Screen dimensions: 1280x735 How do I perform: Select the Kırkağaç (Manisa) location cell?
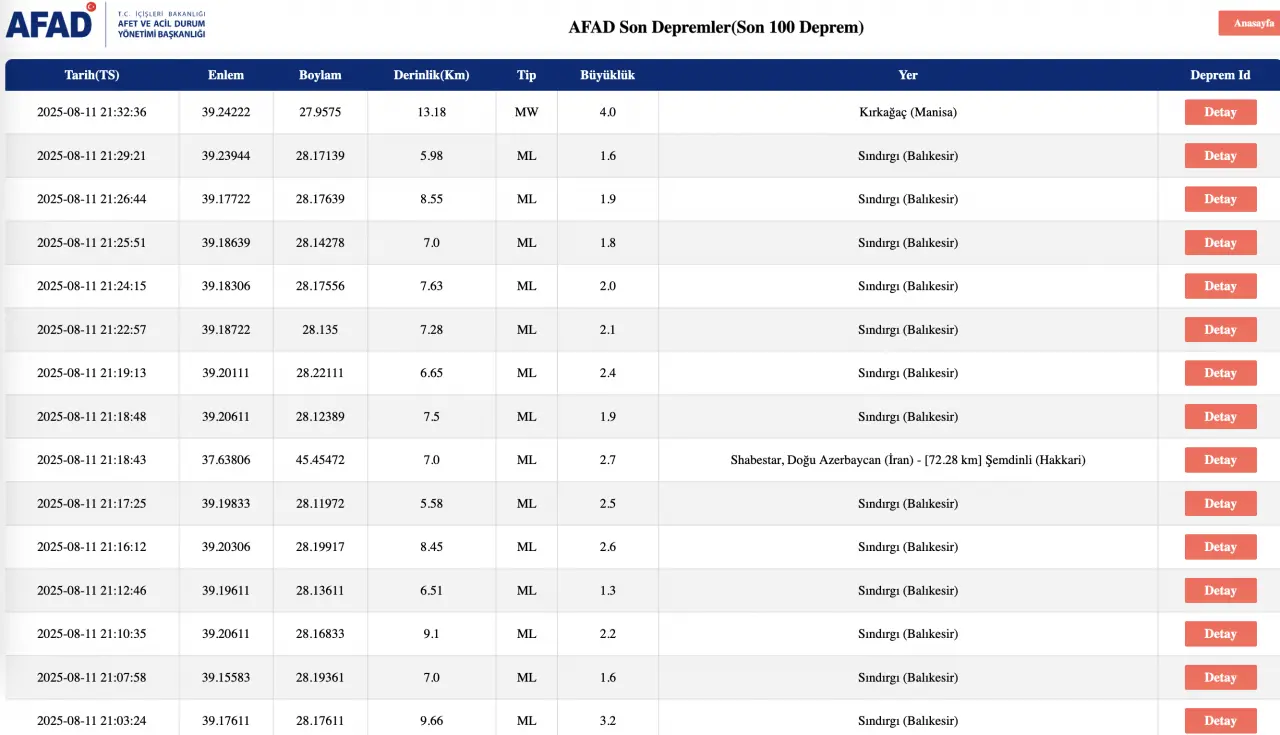[907, 112]
